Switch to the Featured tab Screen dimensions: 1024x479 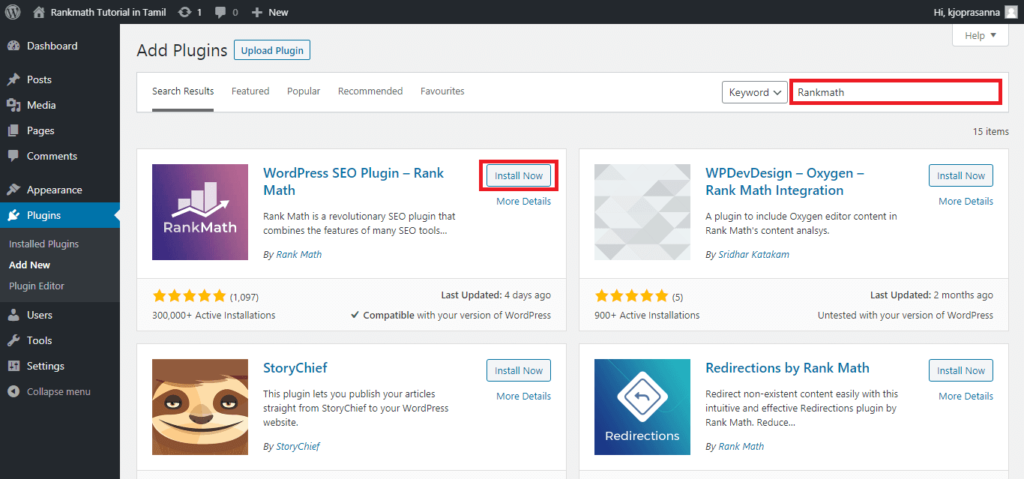[x=250, y=91]
